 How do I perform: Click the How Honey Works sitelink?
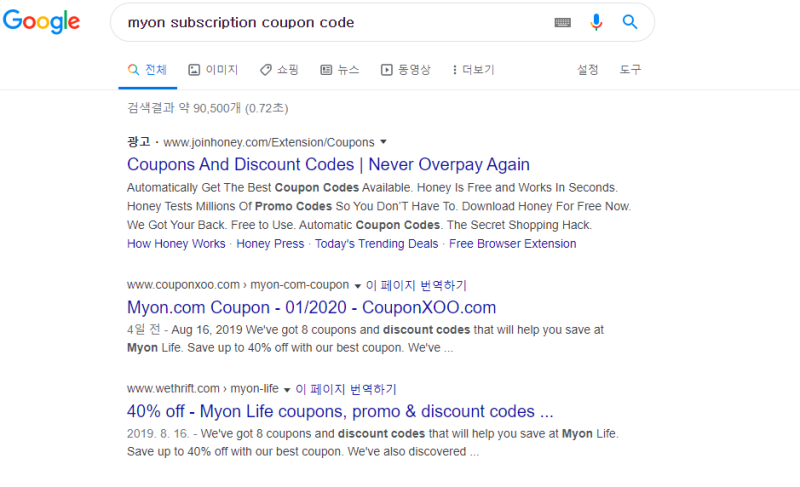click(176, 244)
